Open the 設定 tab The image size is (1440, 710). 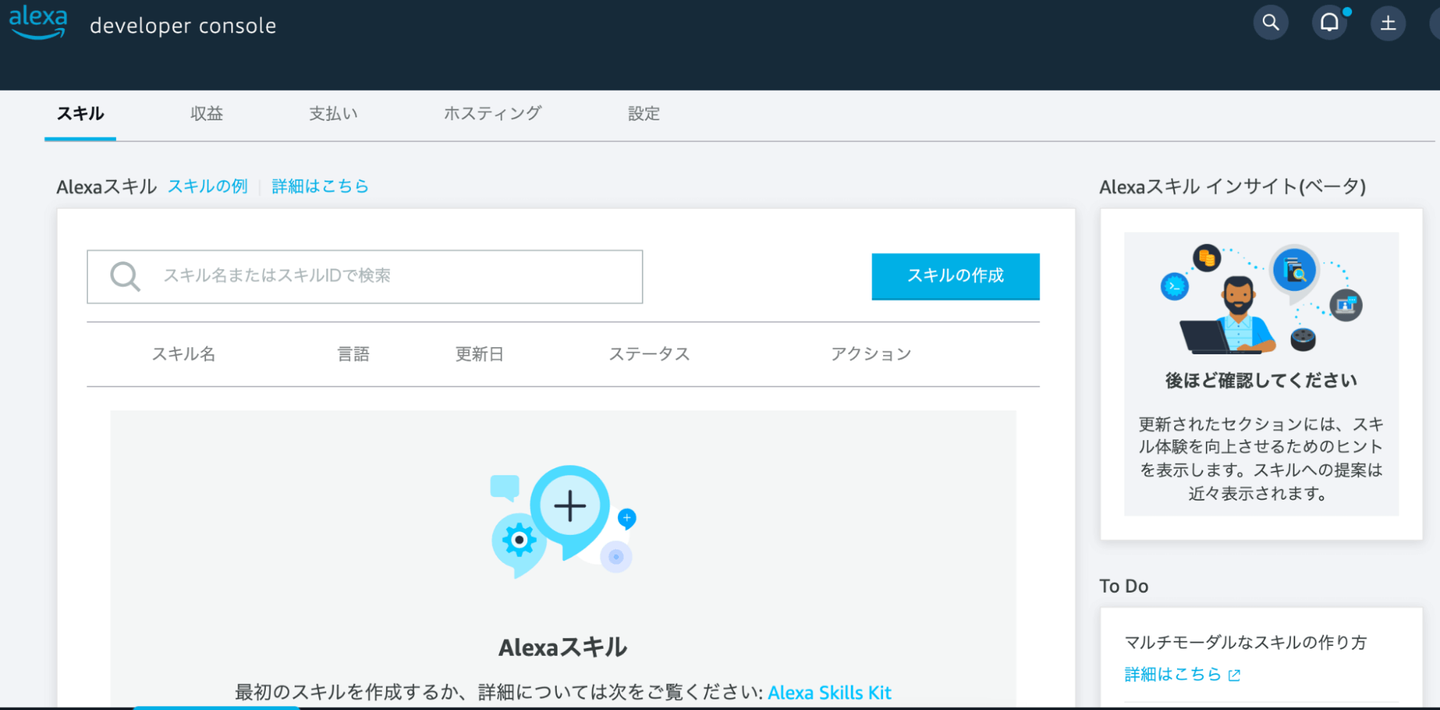pyautogui.click(x=644, y=114)
